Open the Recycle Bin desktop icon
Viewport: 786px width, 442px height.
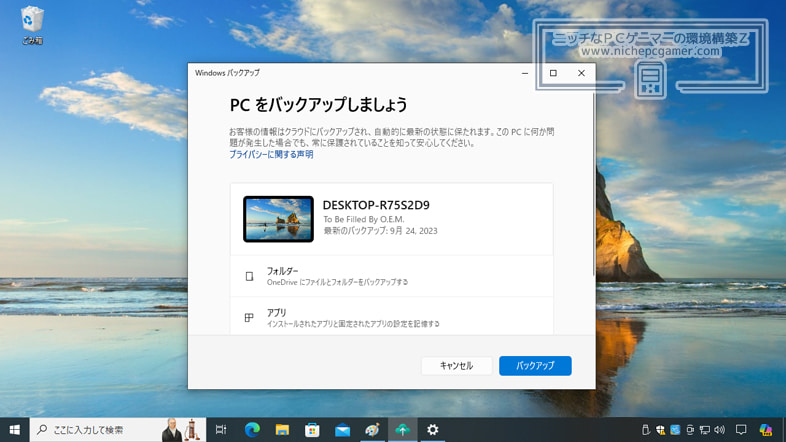33,25
